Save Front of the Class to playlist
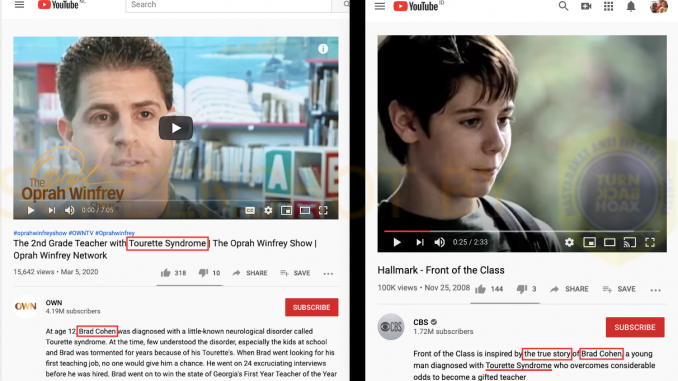Viewport: 678px width, 381px height. (619, 289)
